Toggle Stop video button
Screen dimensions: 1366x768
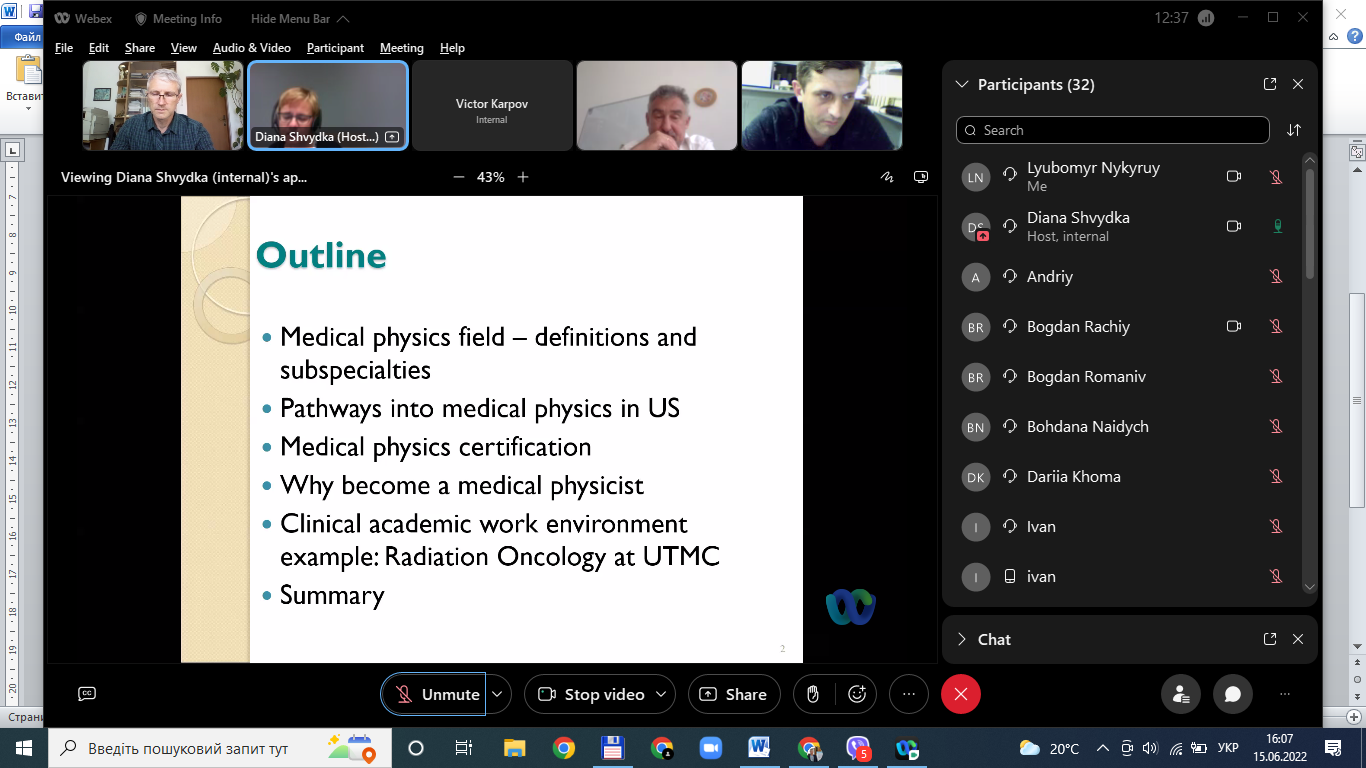click(600, 694)
